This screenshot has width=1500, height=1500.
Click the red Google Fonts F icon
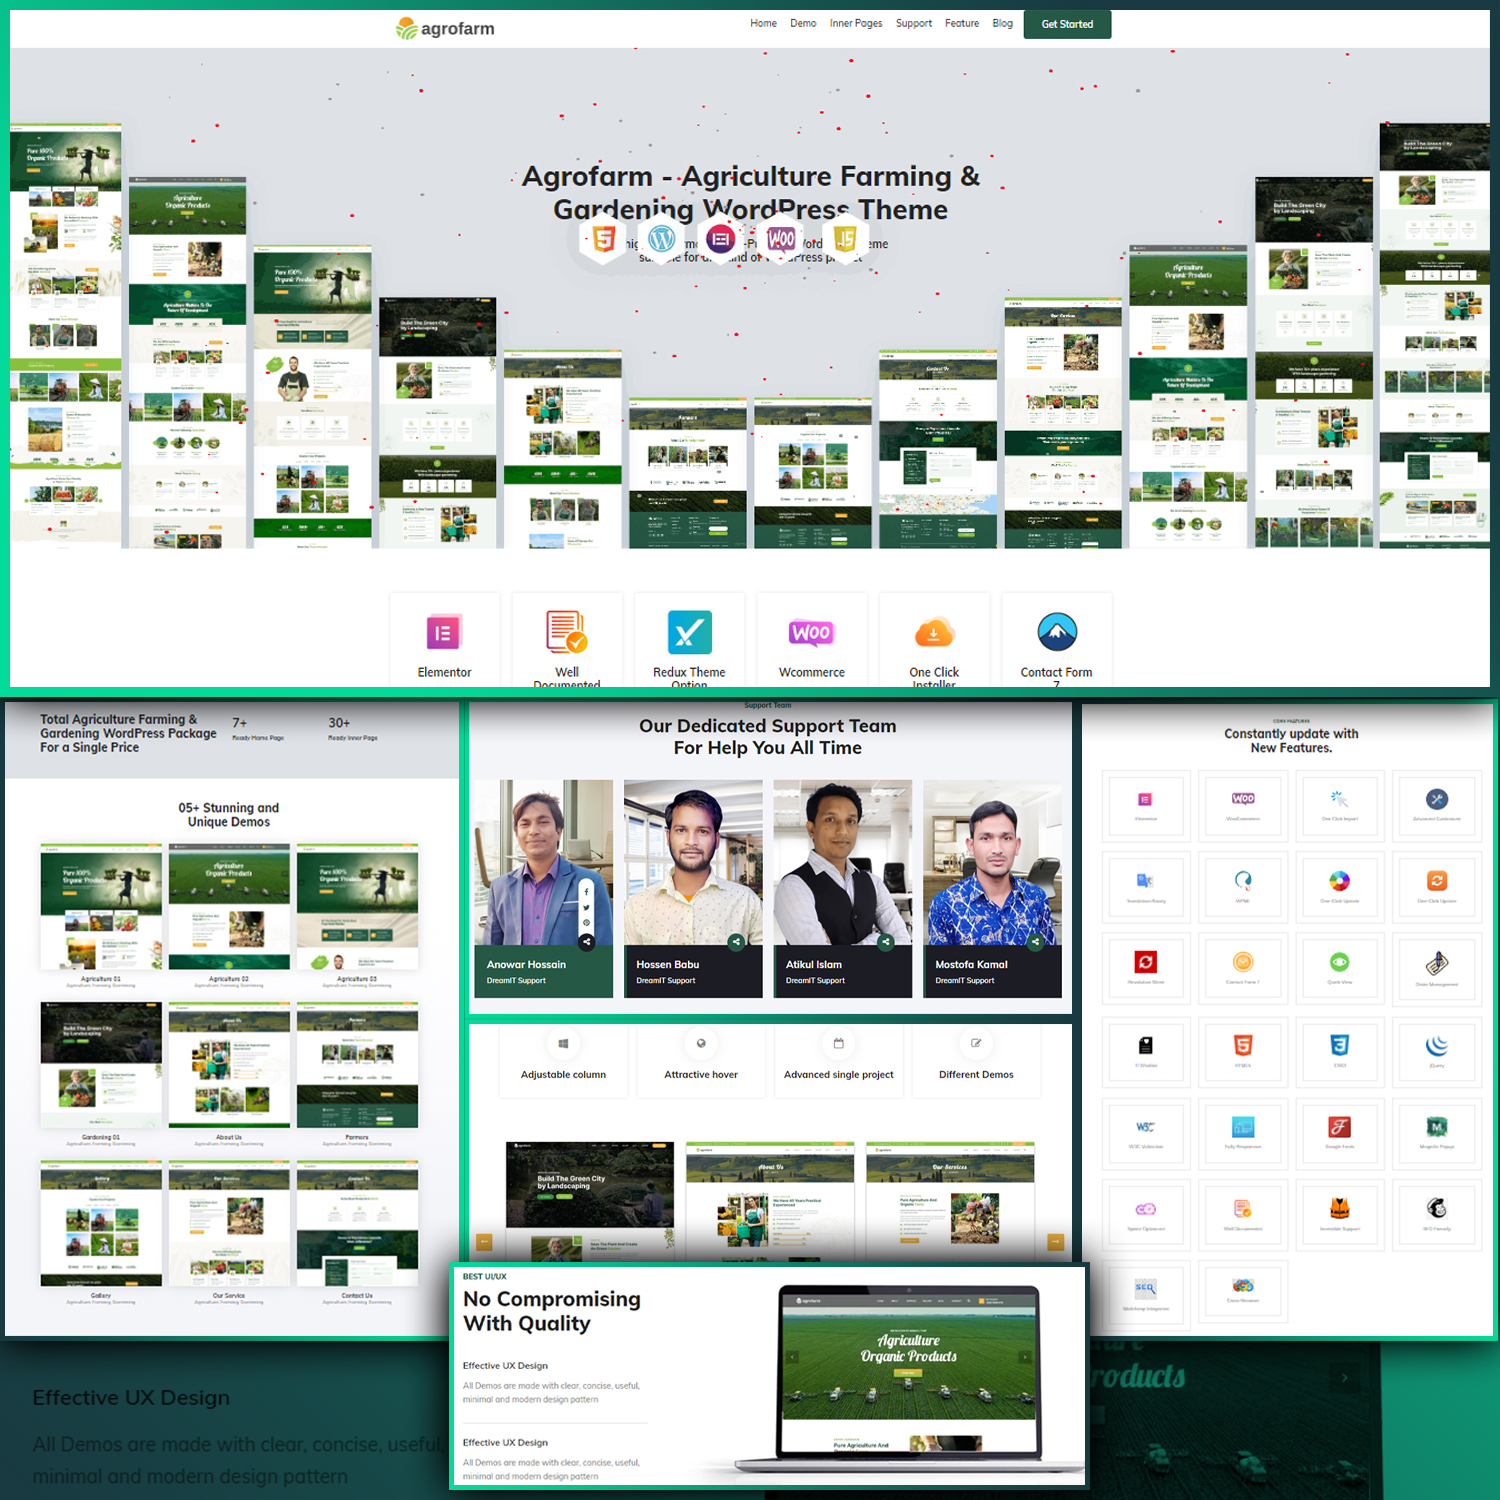1339,1127
